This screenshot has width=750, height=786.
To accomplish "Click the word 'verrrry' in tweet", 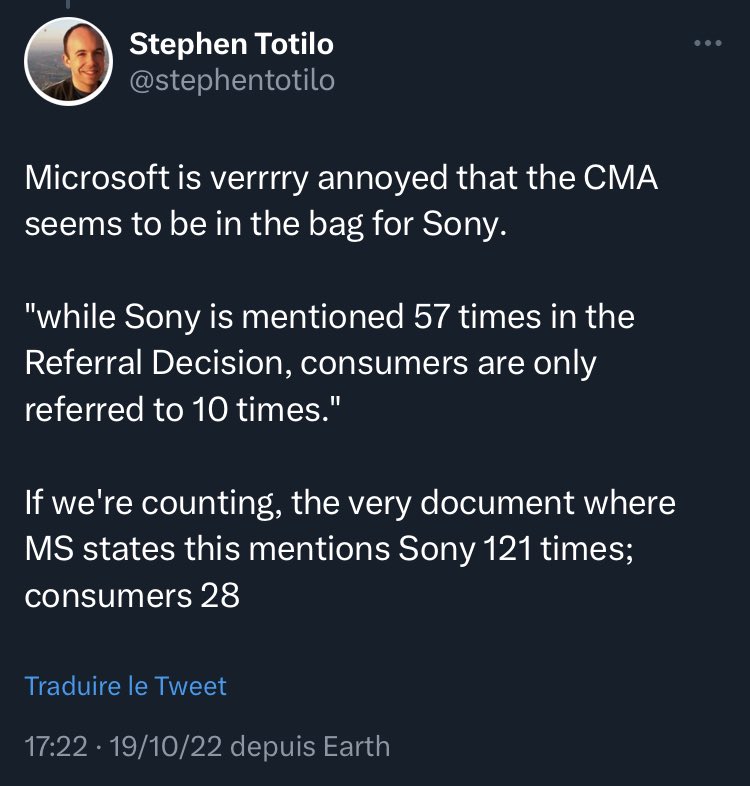I will tap(259, 178).
